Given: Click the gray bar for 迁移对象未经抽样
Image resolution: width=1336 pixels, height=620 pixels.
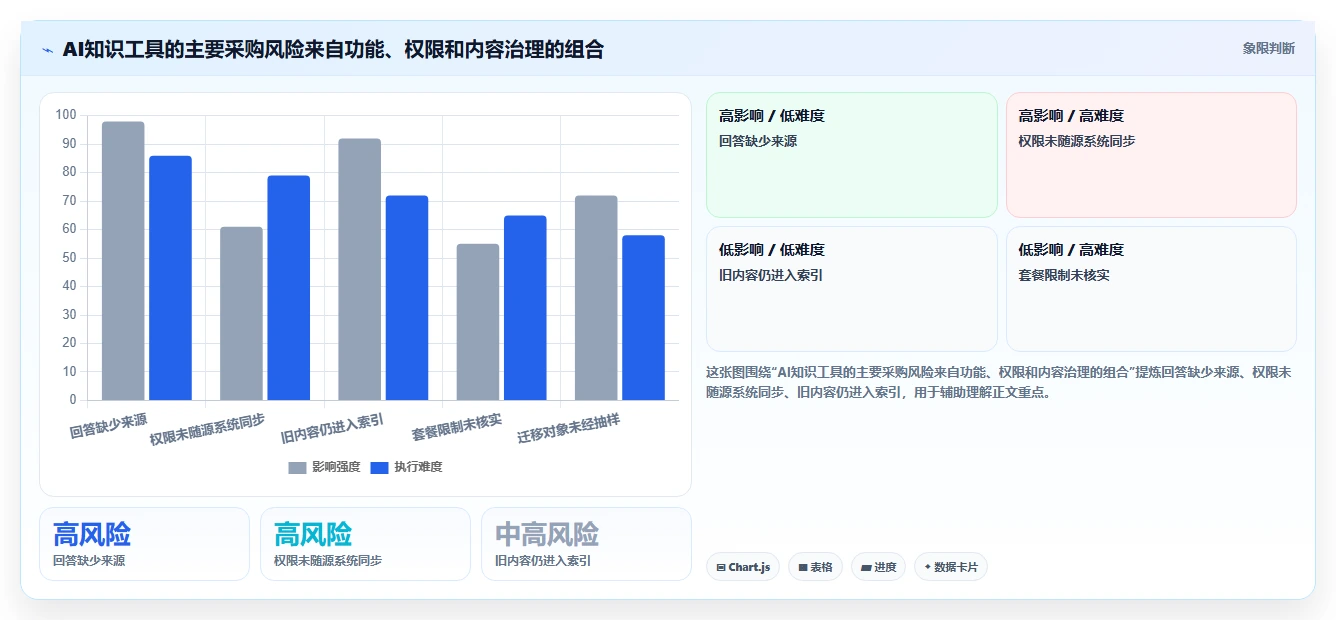Looking at the screenshot, I should 596,298.
